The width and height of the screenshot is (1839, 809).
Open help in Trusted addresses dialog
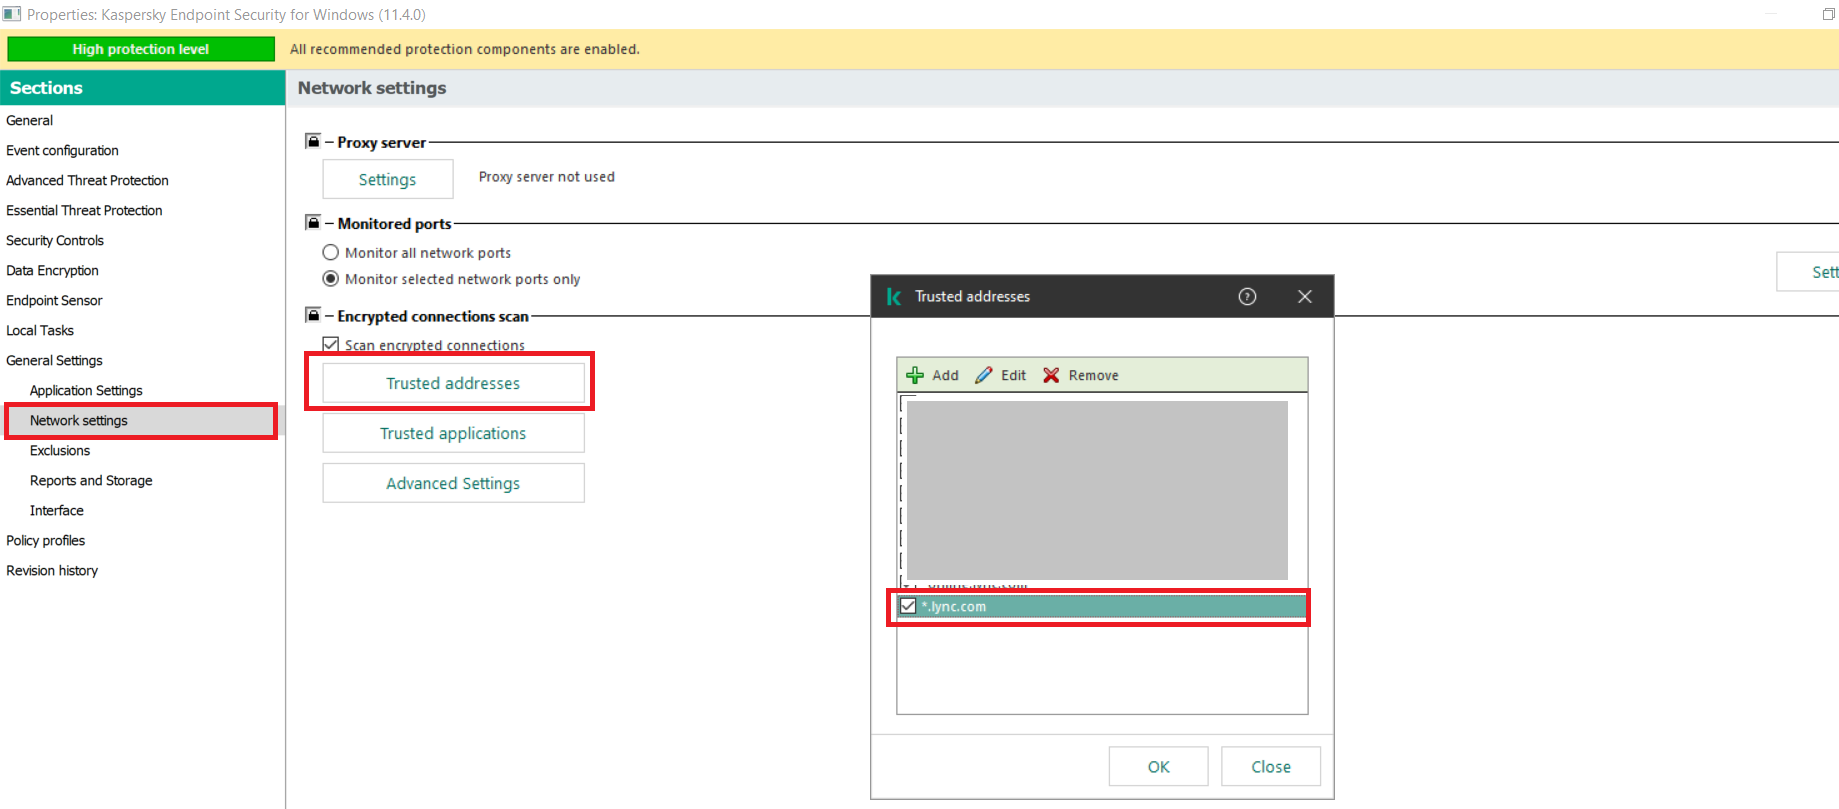tap(1247, 296)
